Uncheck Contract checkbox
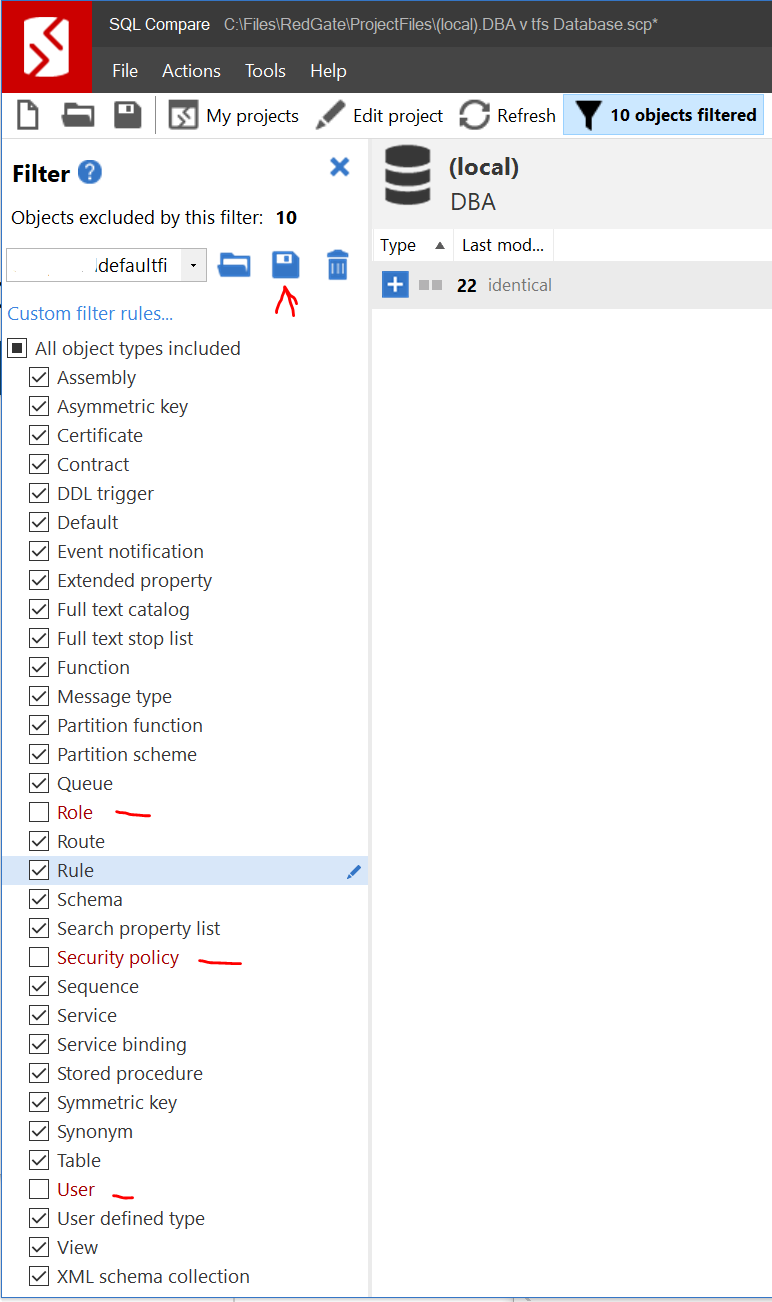 point(39,465)
